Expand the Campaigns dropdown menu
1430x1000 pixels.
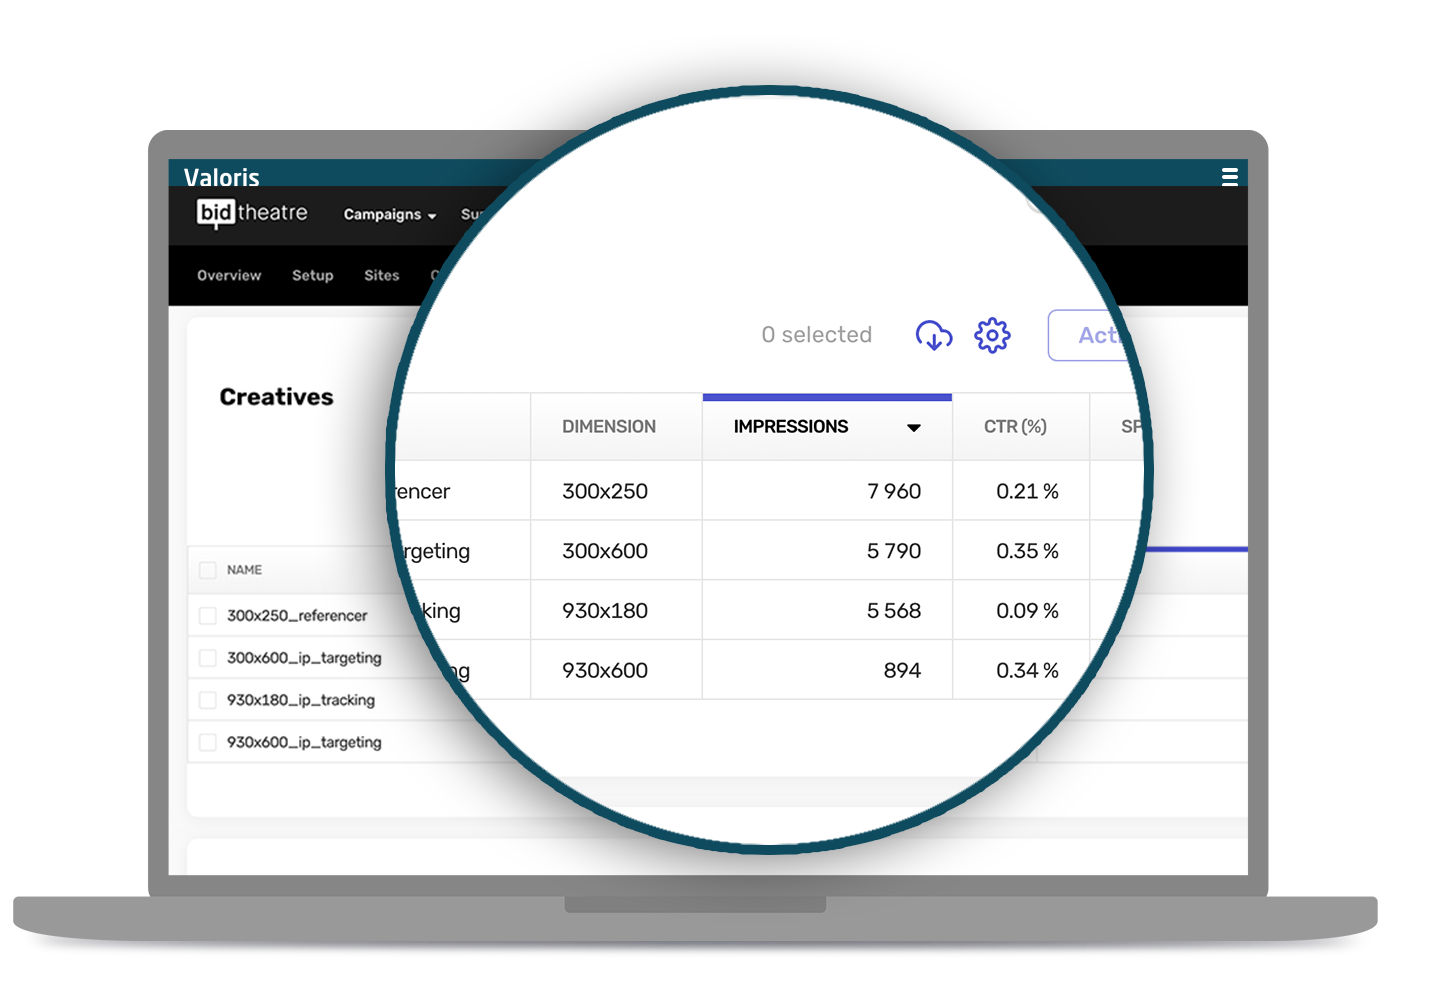click(390, 214)
